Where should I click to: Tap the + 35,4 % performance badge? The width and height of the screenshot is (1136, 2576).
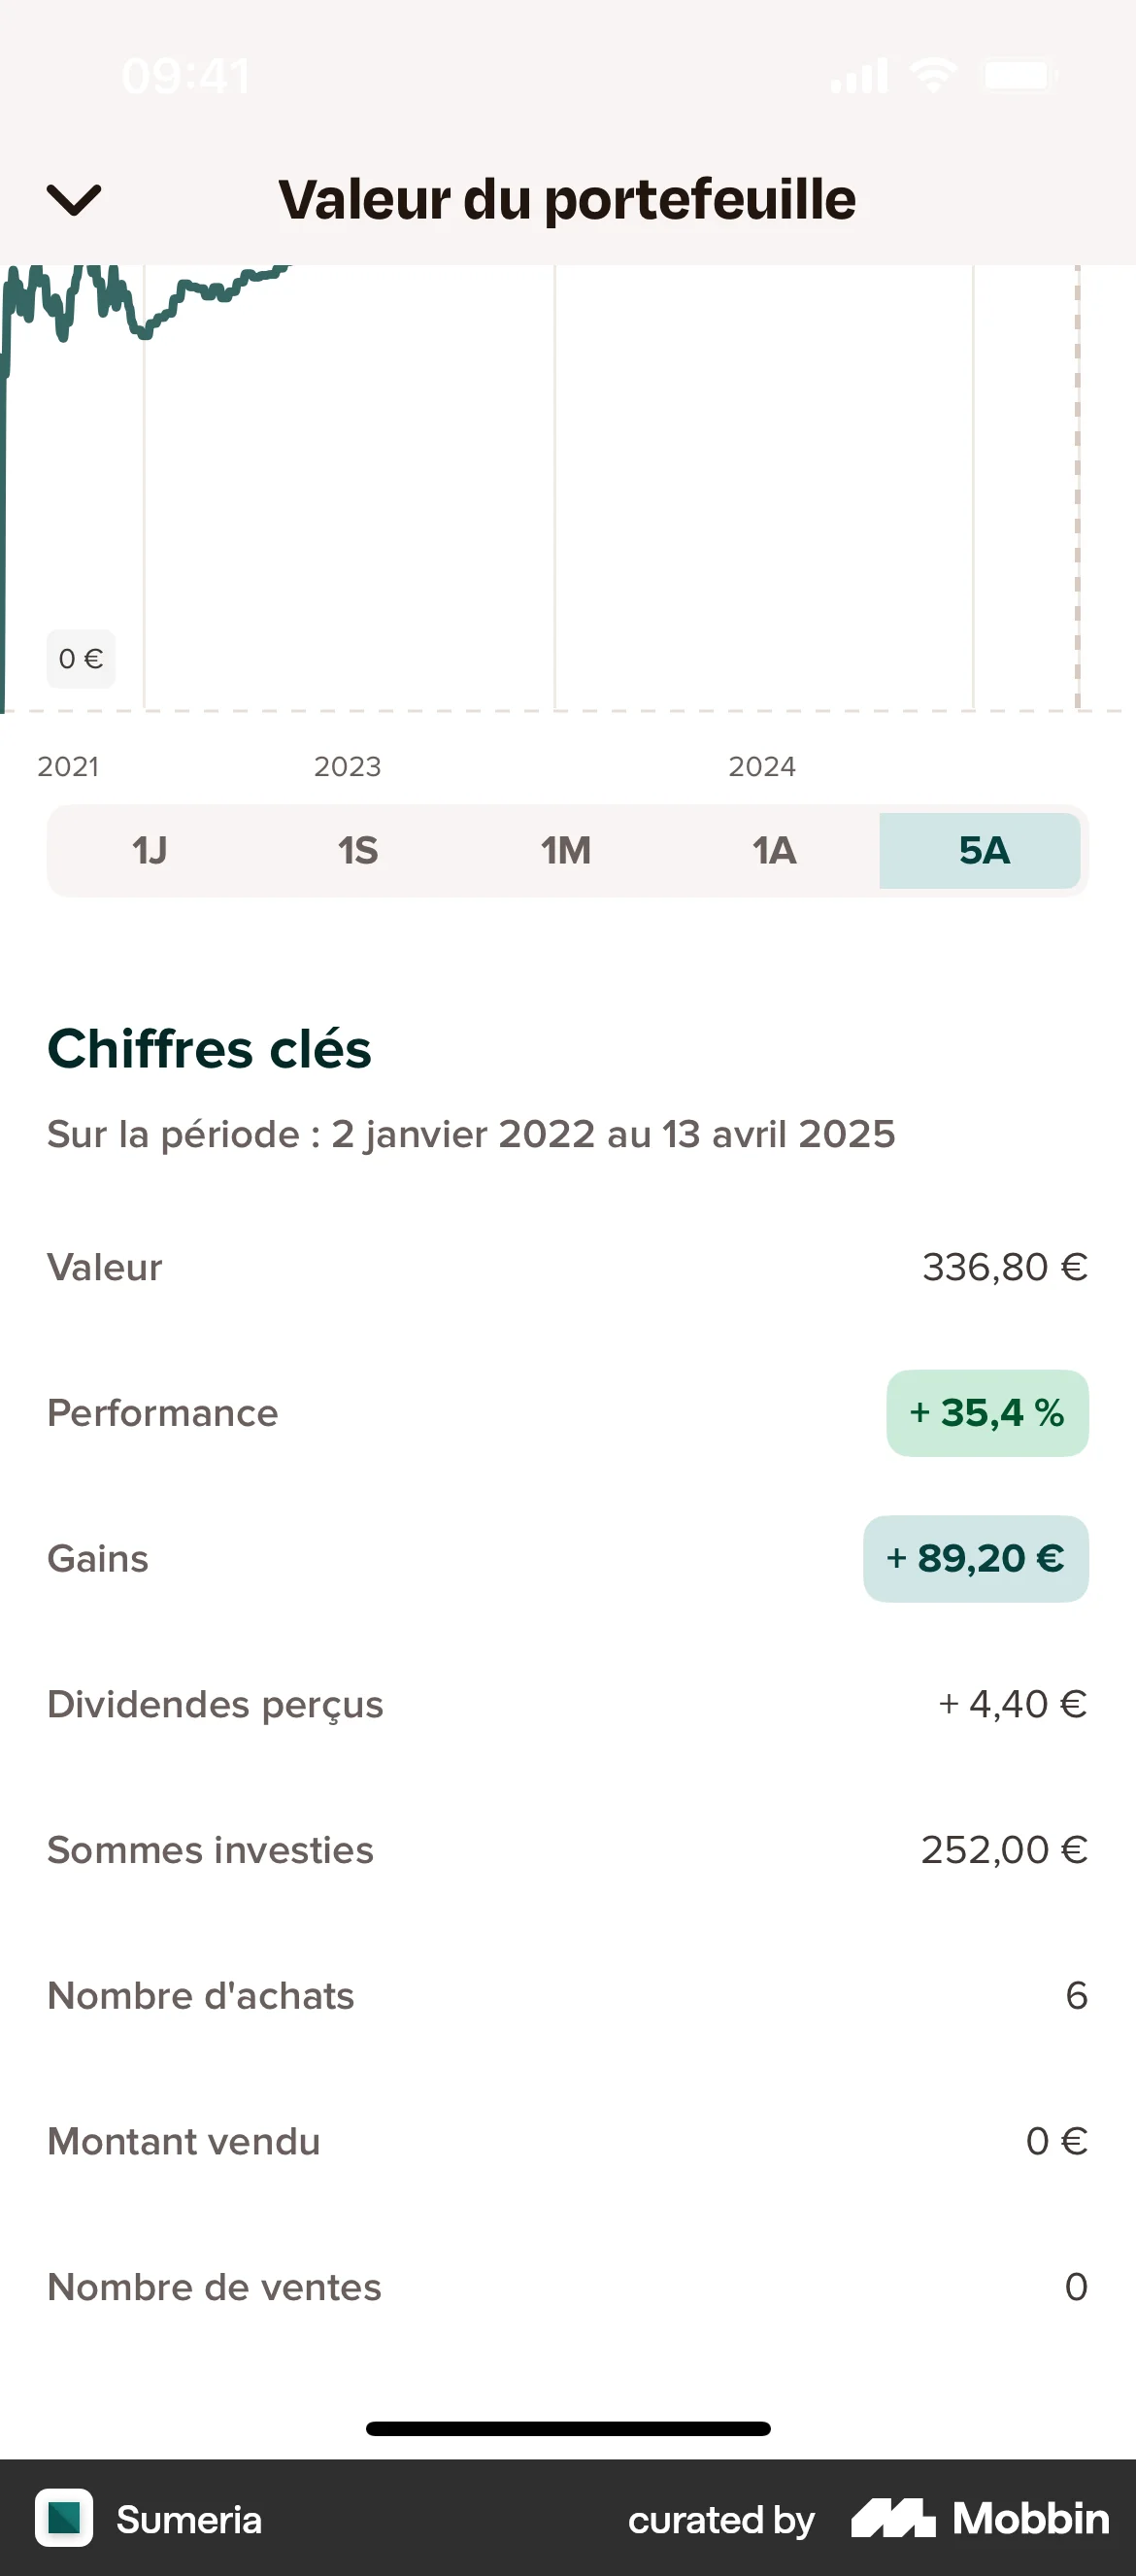click(x=987, y=1413)
